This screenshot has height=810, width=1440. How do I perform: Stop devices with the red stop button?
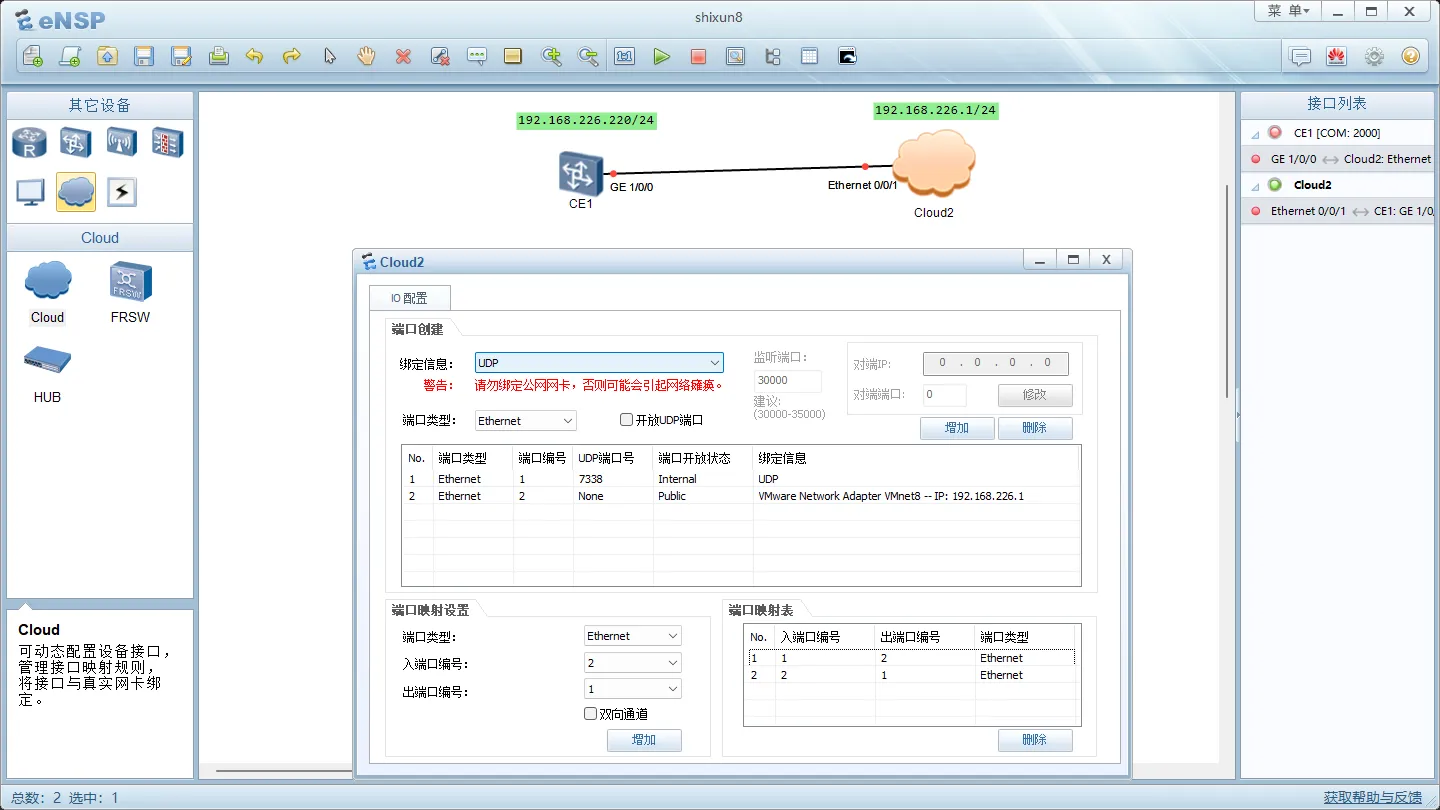click(698, 56)
